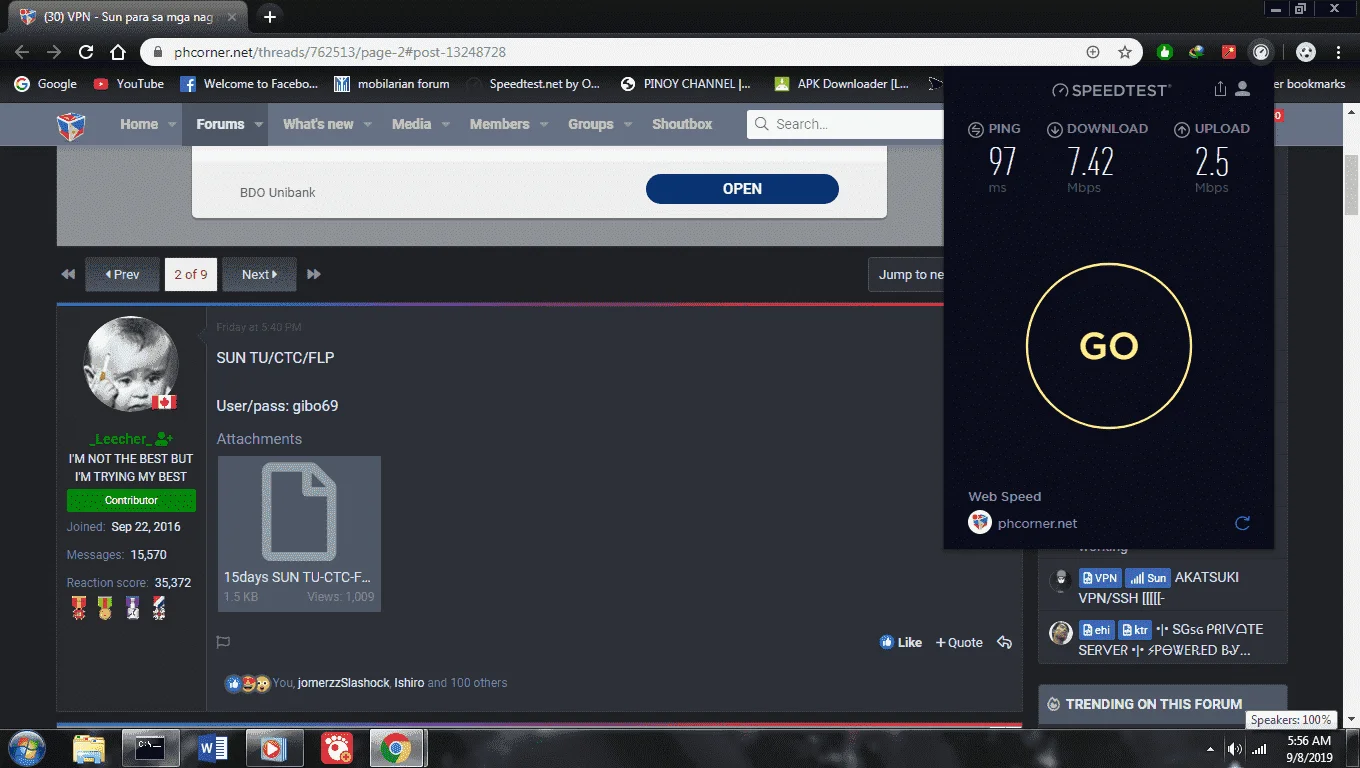
Task: Focus the forum Search field
Action: coord(845,124)
